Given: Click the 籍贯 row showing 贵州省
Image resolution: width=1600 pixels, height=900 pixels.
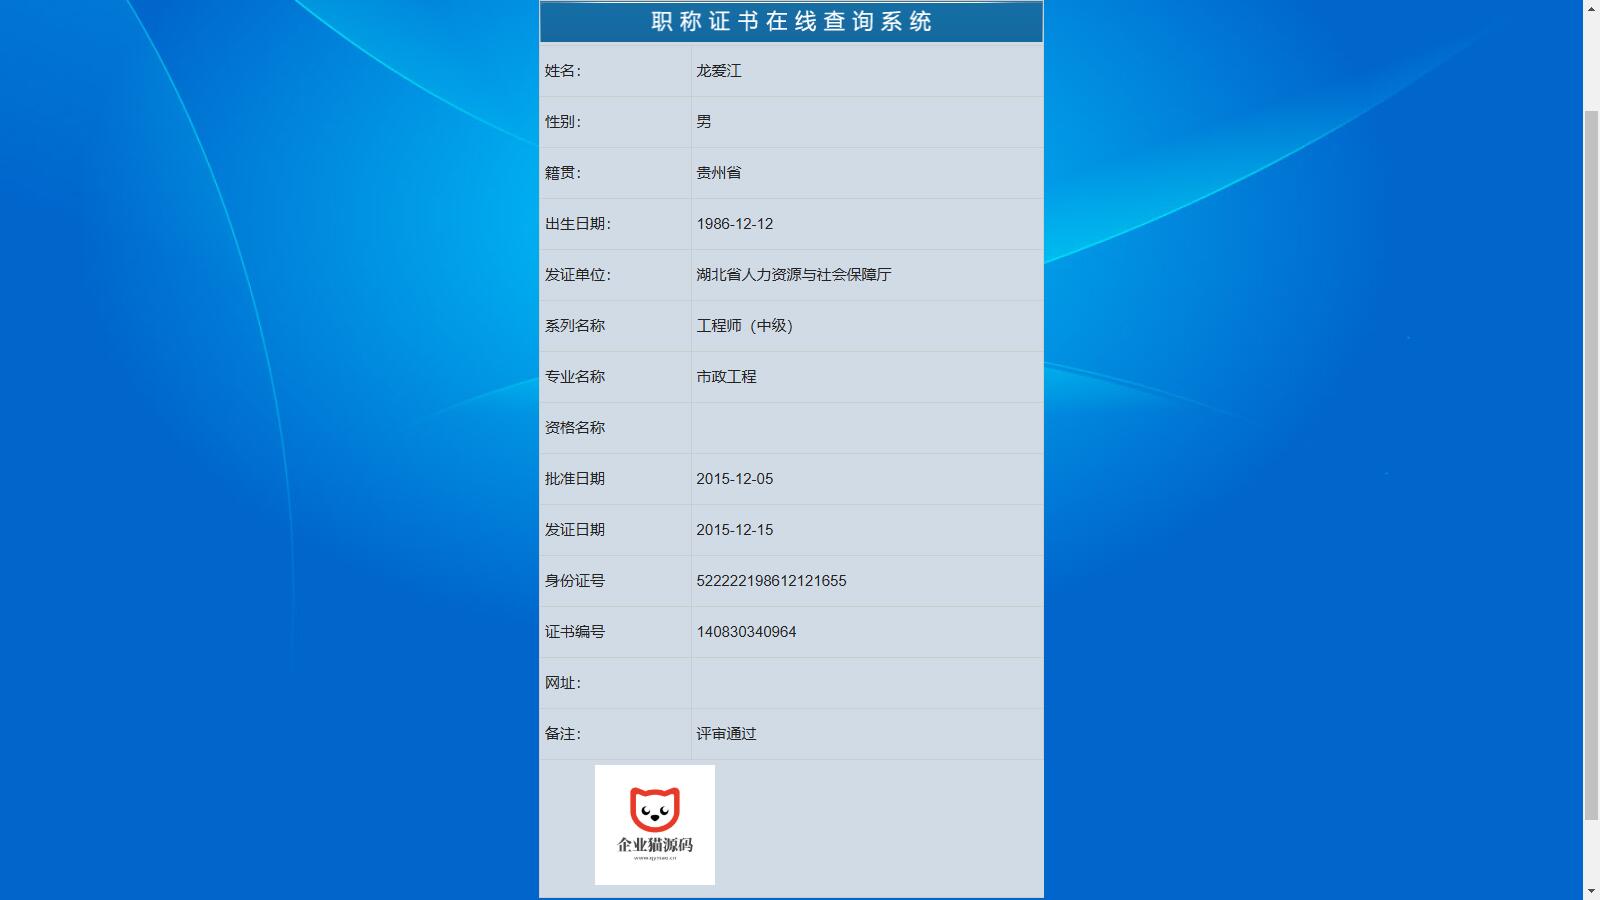Looking at the screenshot, I should [718, 172].
